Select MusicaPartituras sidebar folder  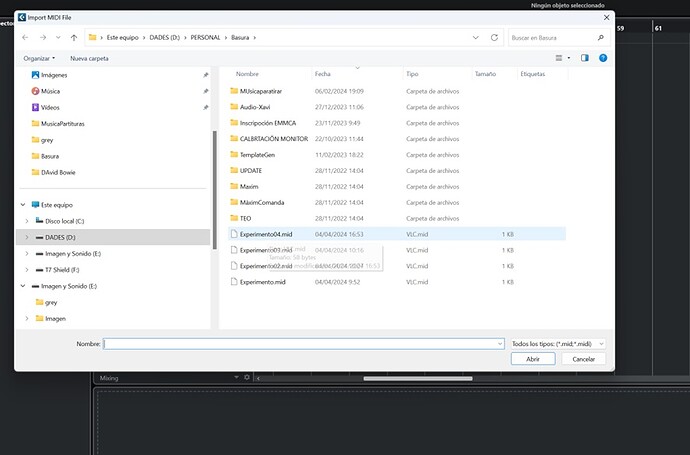[58, 124]
